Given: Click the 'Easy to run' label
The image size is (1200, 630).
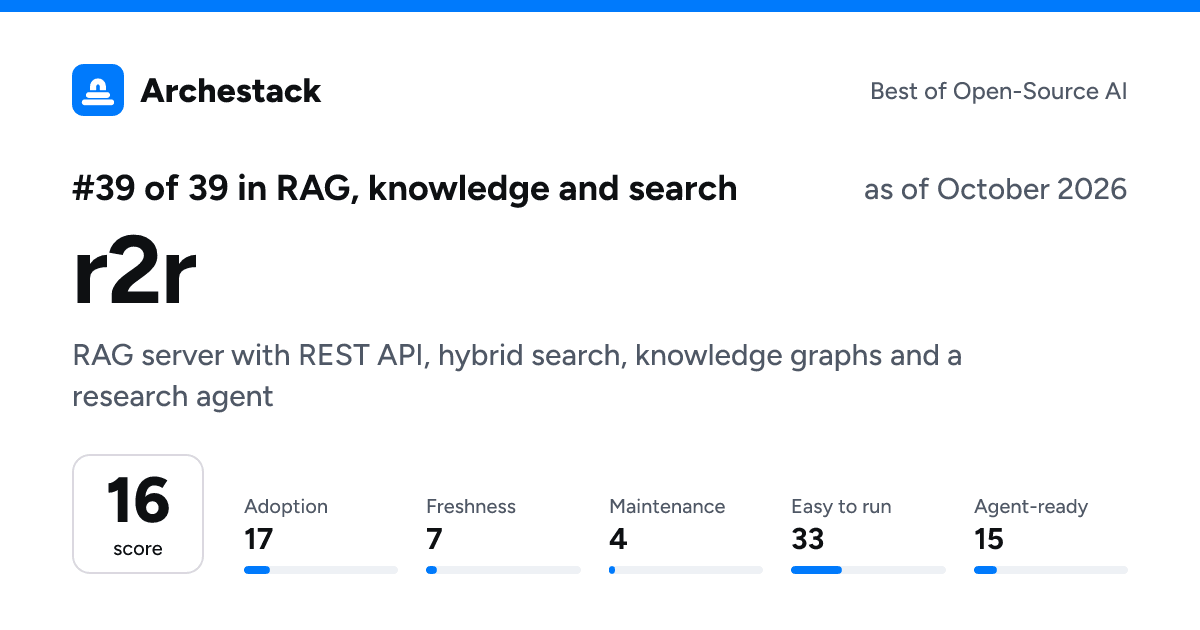Looking at the screenshot, I should (841, 507).
